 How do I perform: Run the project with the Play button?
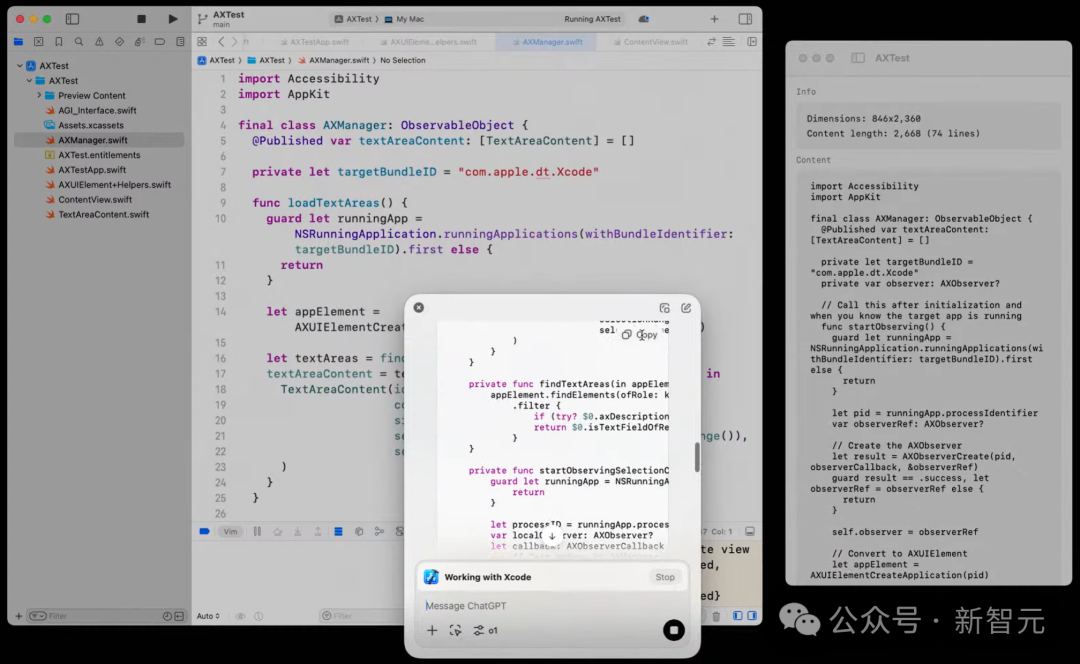(x=173, y=19)
